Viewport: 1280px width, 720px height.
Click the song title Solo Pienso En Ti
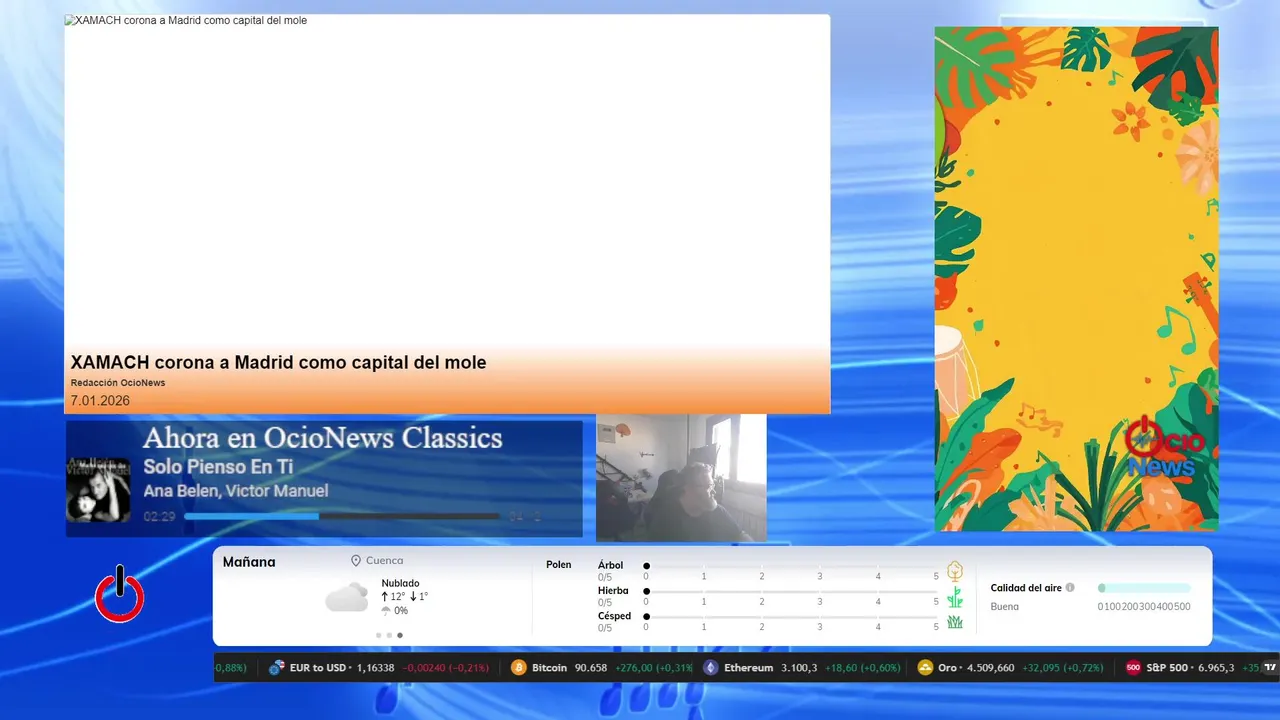(218, 466)
